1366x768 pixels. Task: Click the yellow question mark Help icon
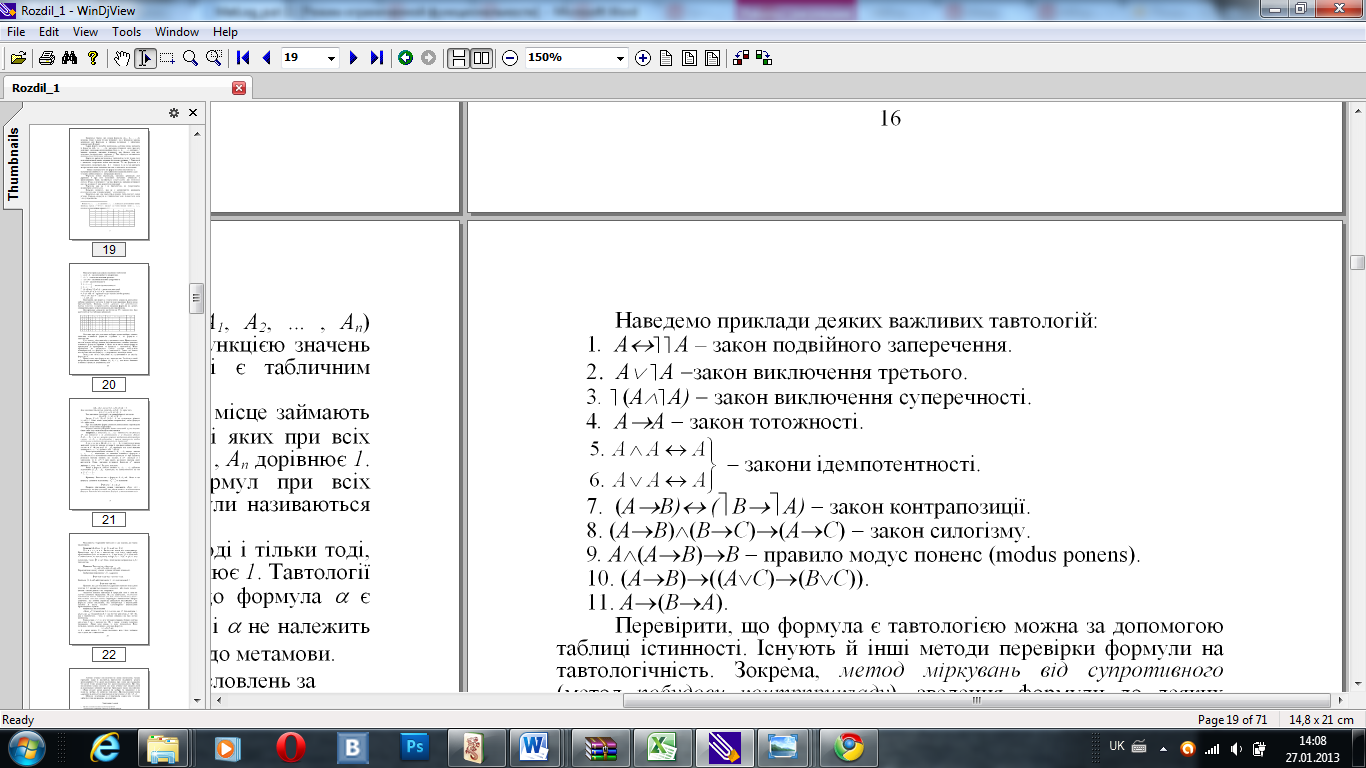click(93, 58)
